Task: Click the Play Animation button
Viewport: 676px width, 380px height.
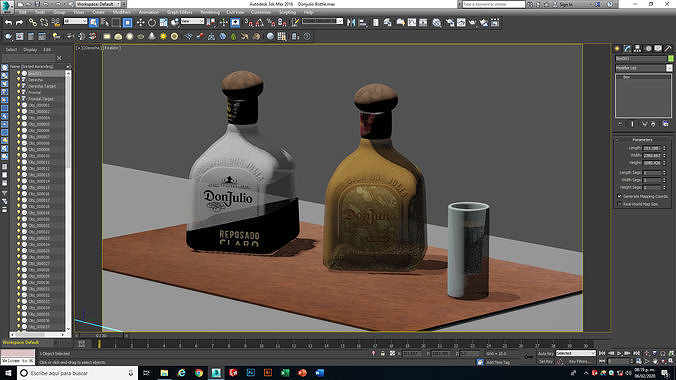Action: click(x=619, y=354)
